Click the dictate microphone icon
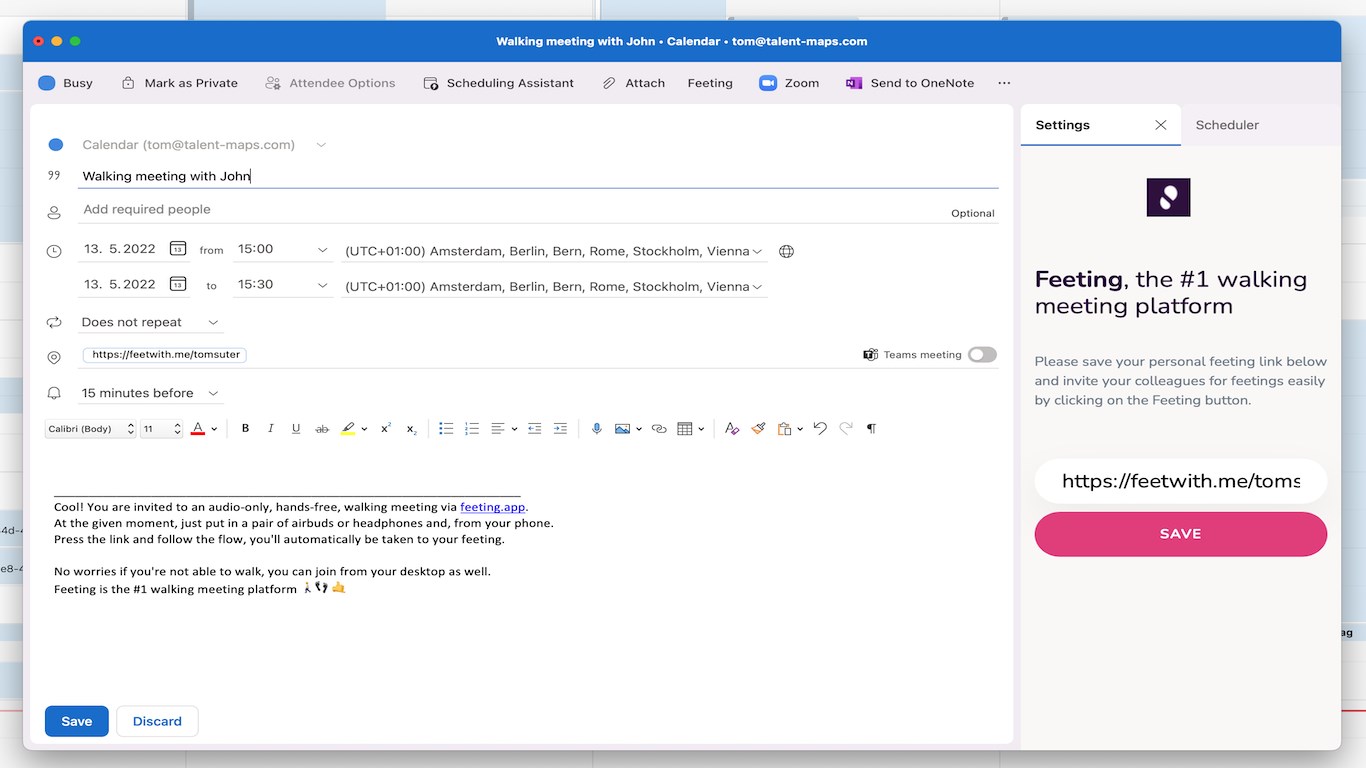The image size is (1366, 768). coord(597,429)
